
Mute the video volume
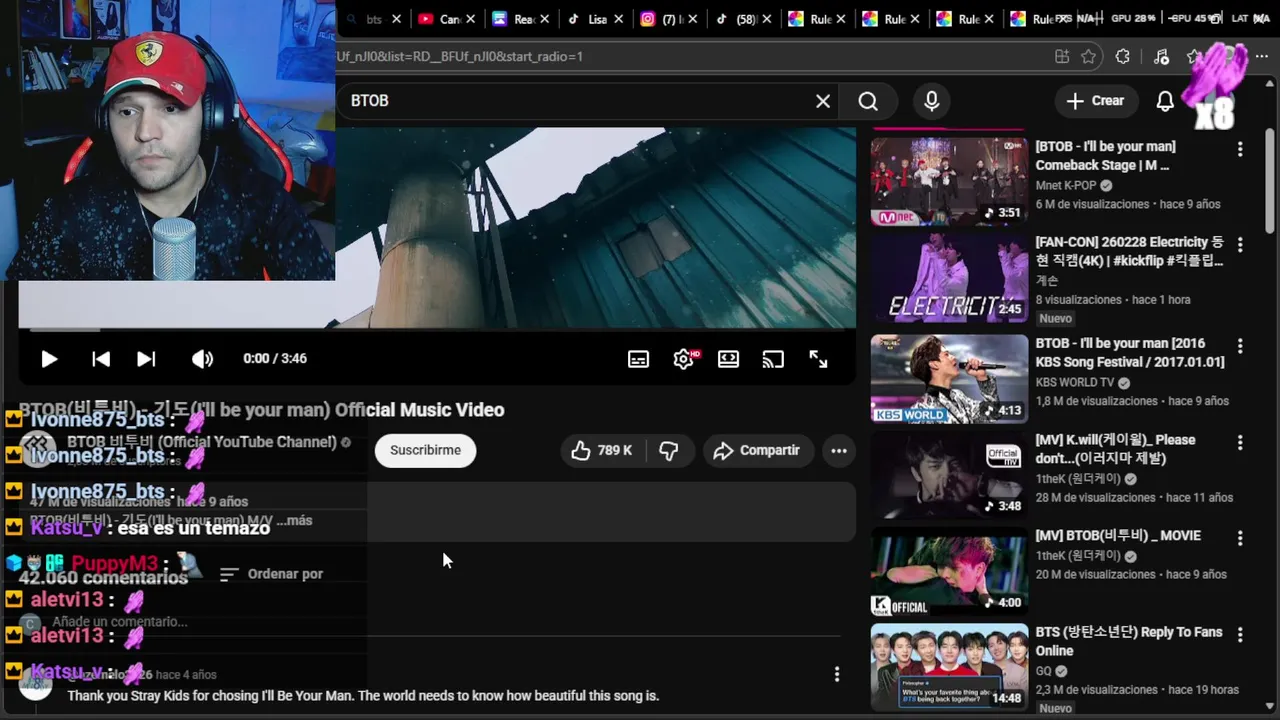[x=202, y=359]
